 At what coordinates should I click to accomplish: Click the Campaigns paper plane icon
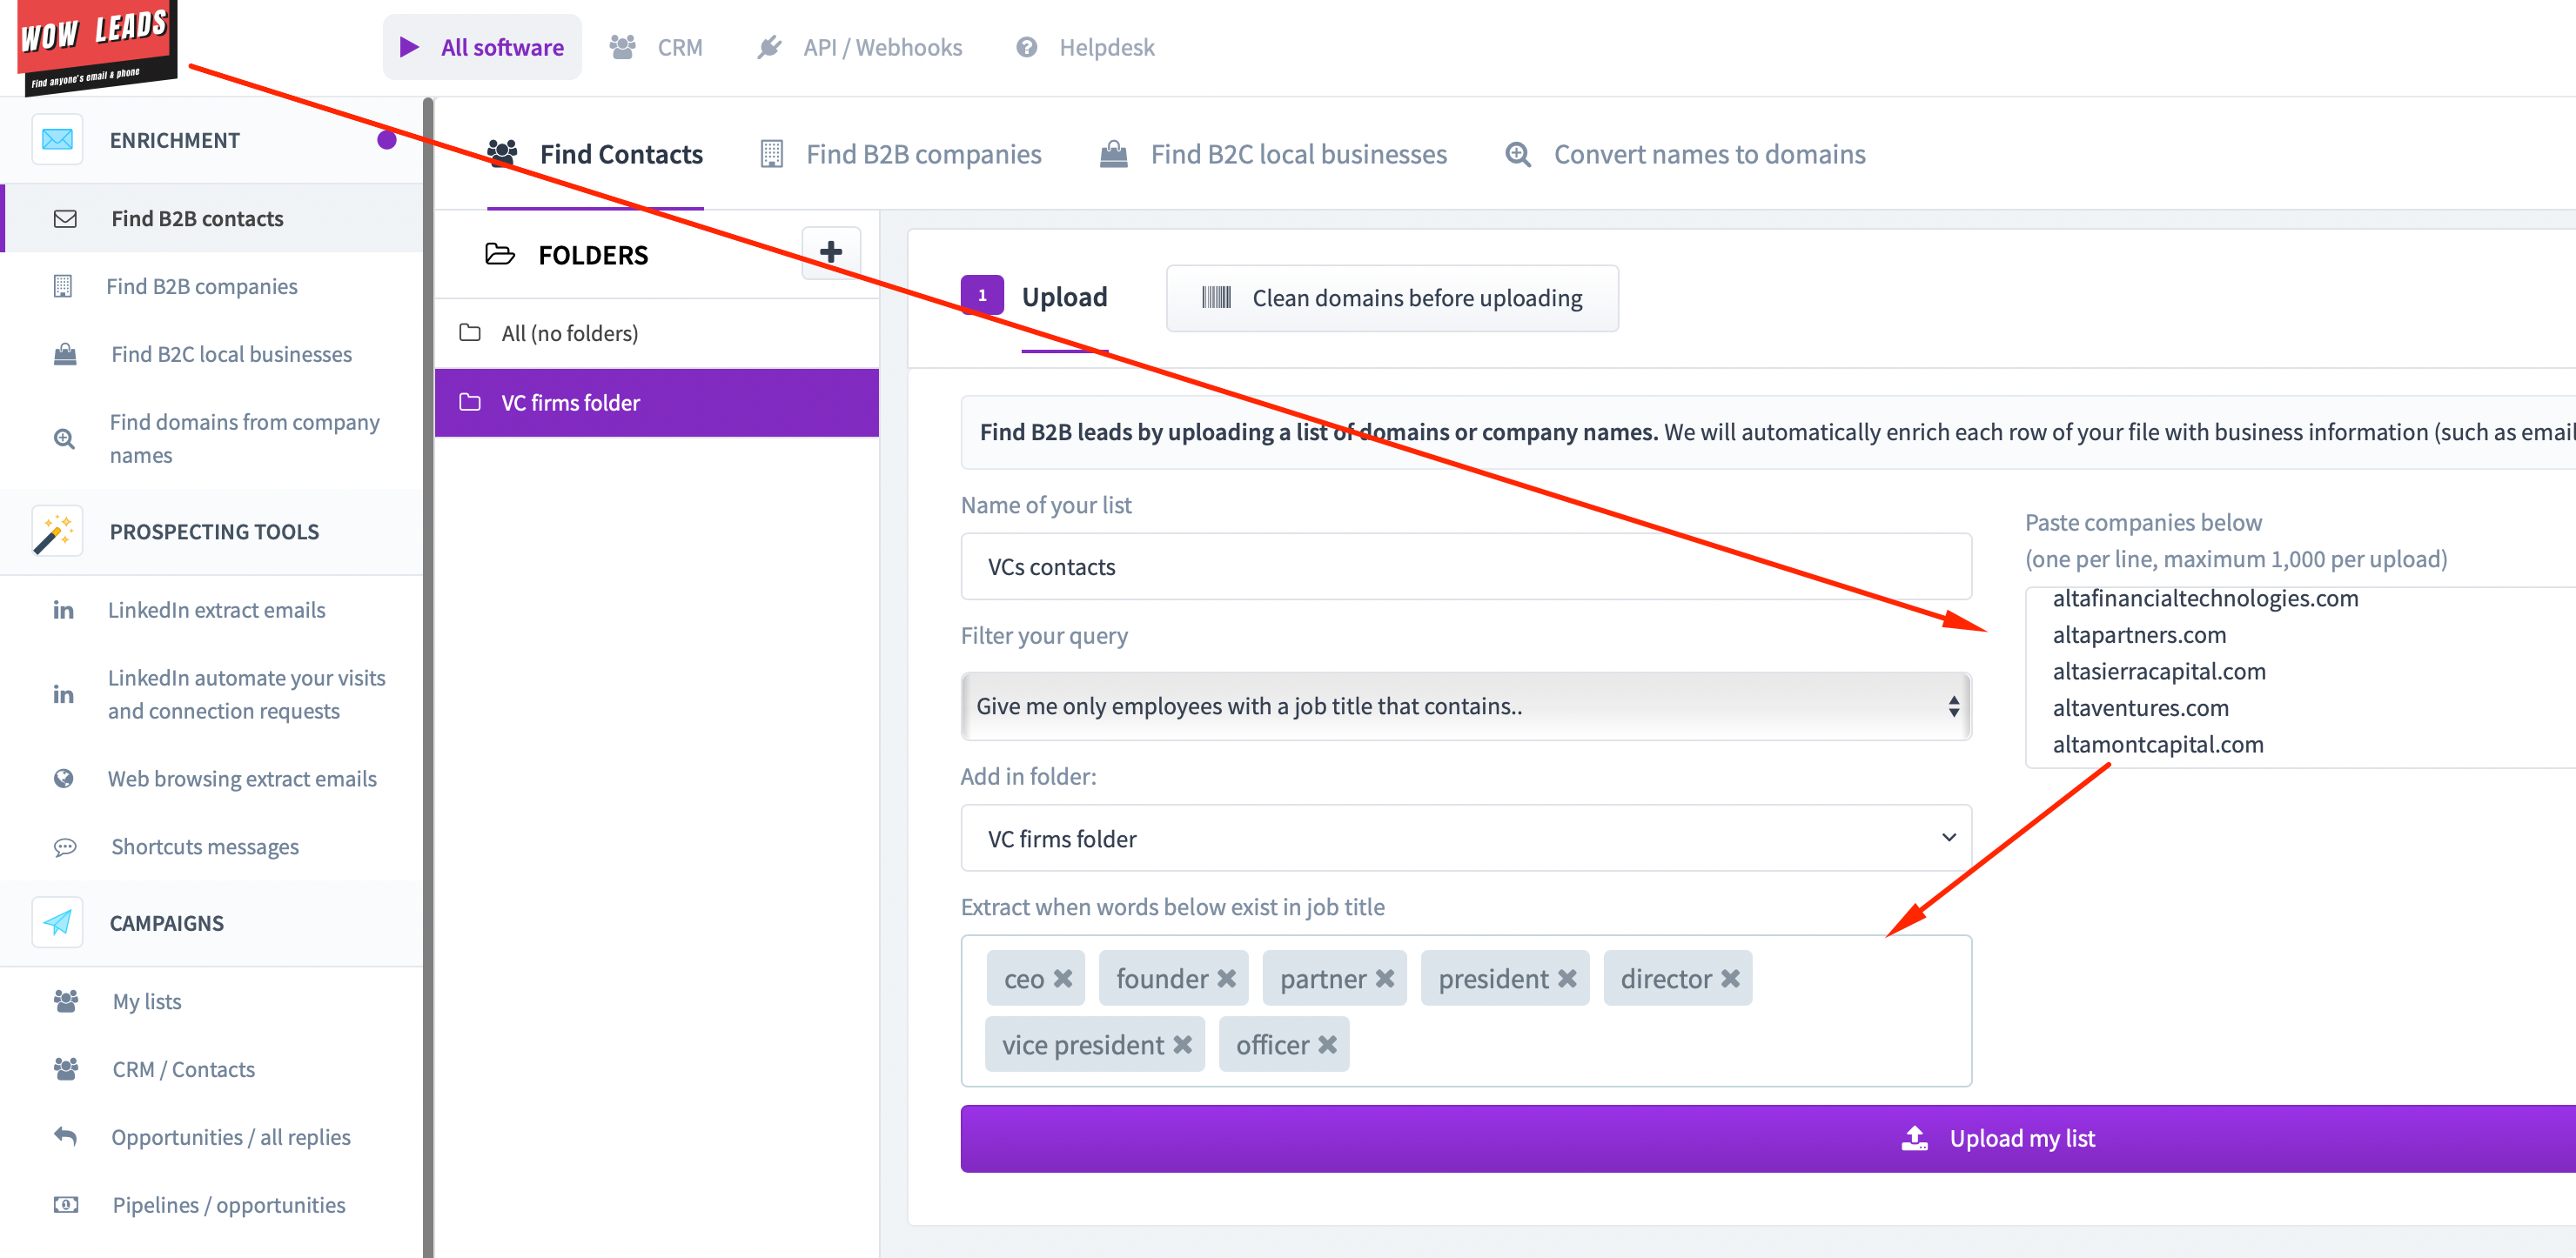tap(57, 922)
